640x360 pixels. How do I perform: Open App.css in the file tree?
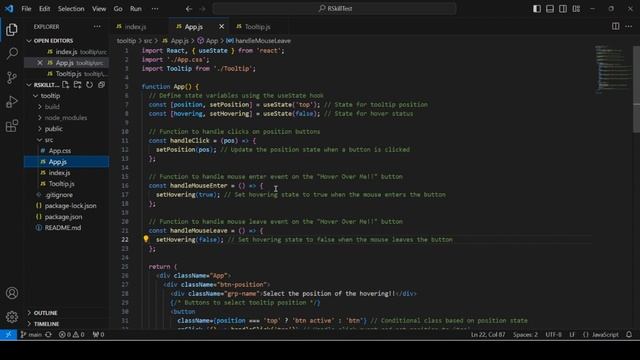(67, 151)
